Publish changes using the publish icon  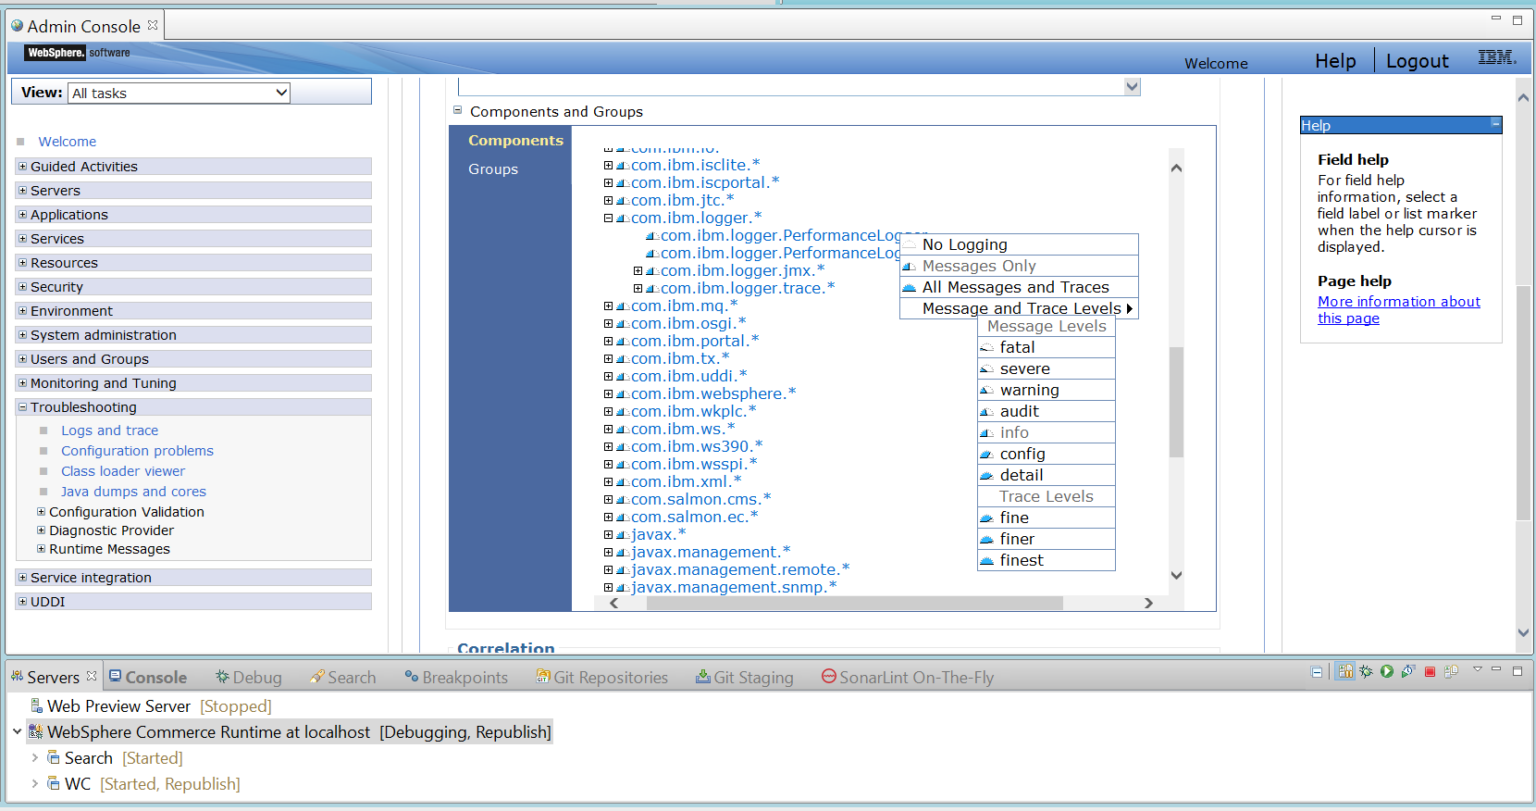pyautogui.click(x=1450, y=671)
